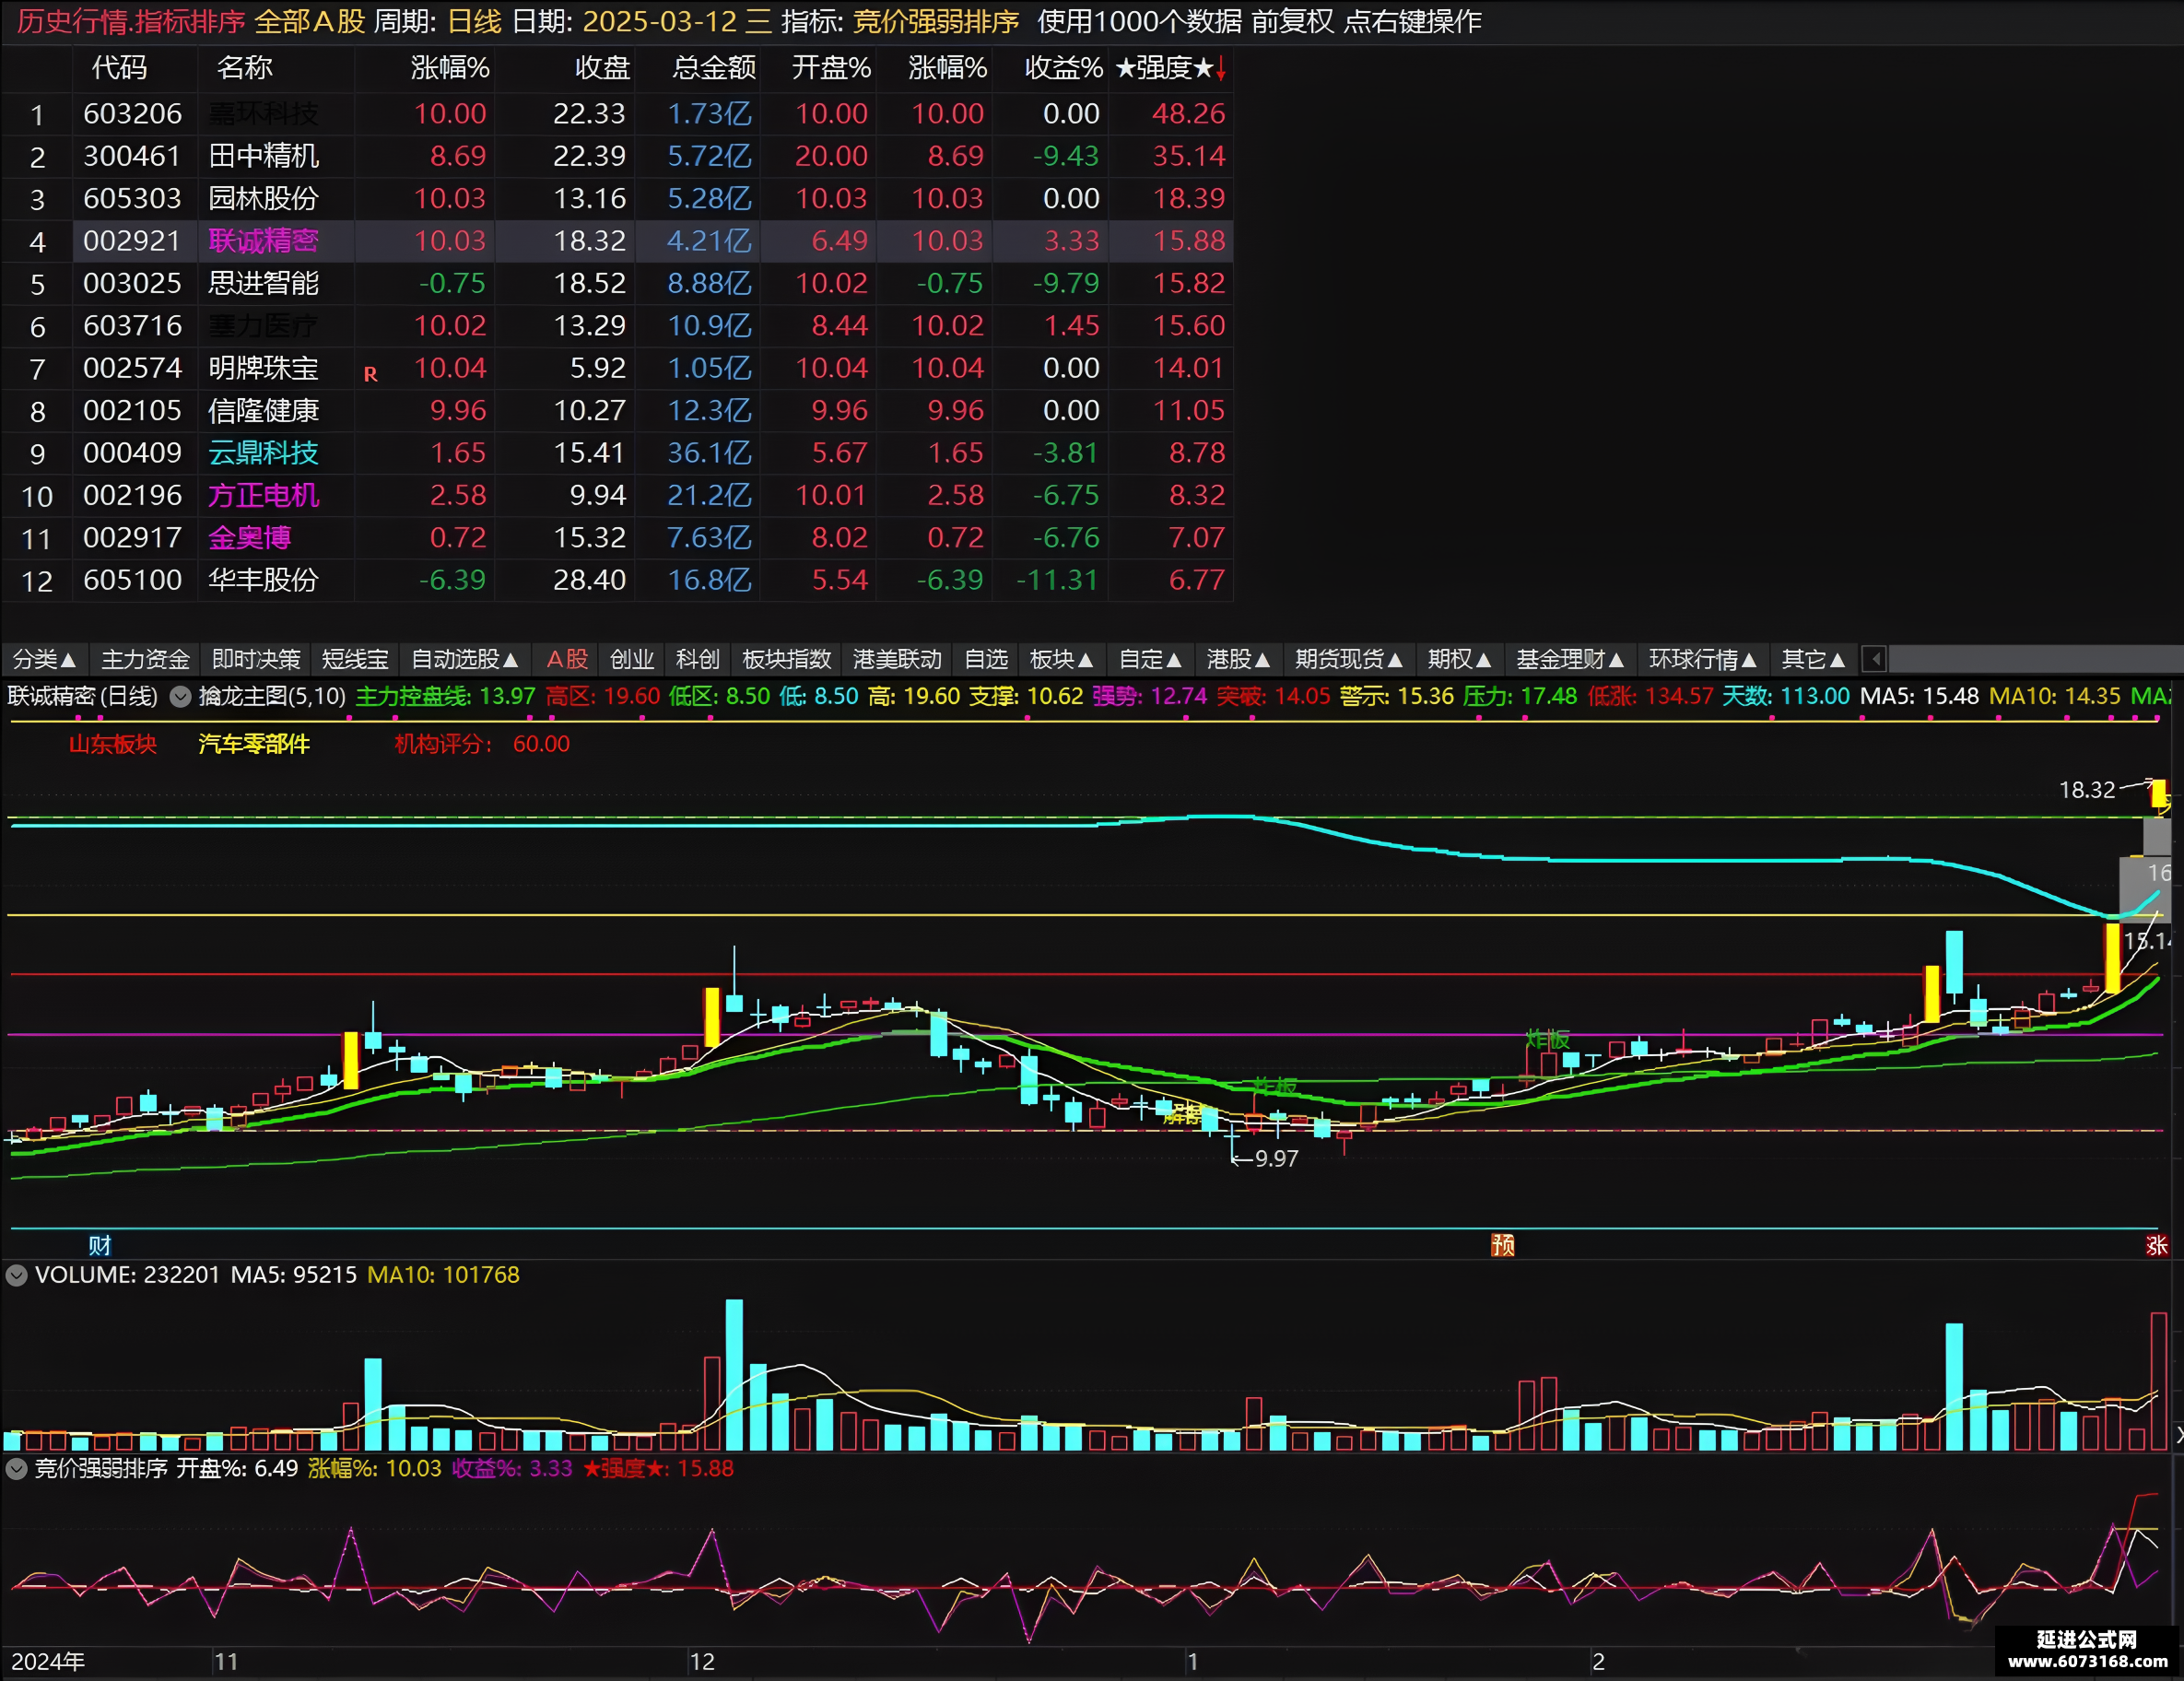Sort by 收盘 column header

coord(602,68)
